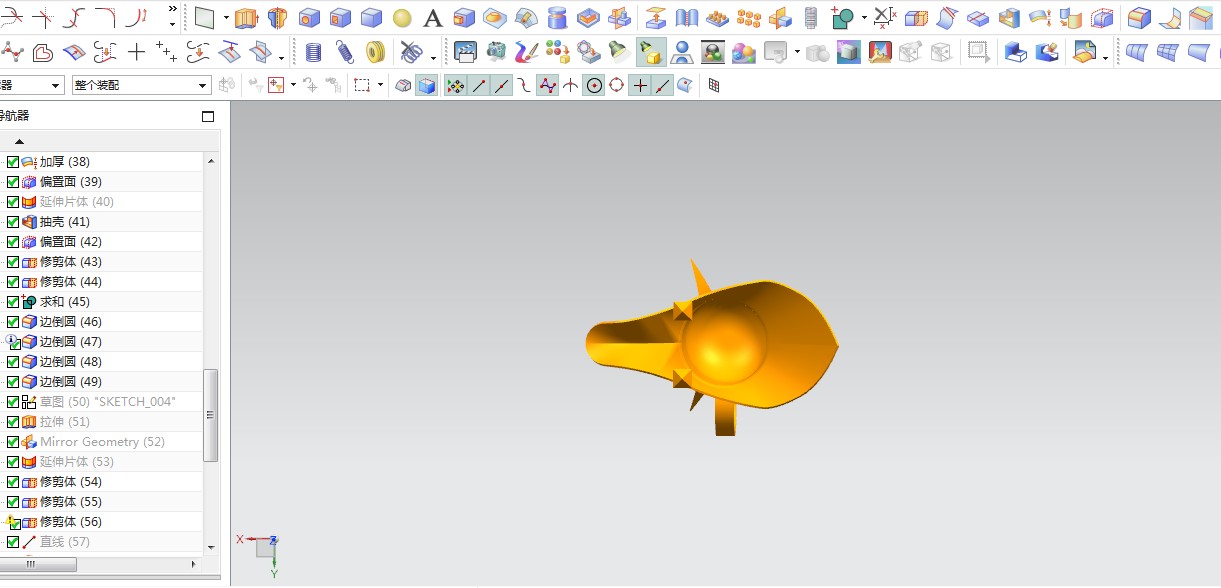Click the movie clapper icon

click(x=464, y=52)
